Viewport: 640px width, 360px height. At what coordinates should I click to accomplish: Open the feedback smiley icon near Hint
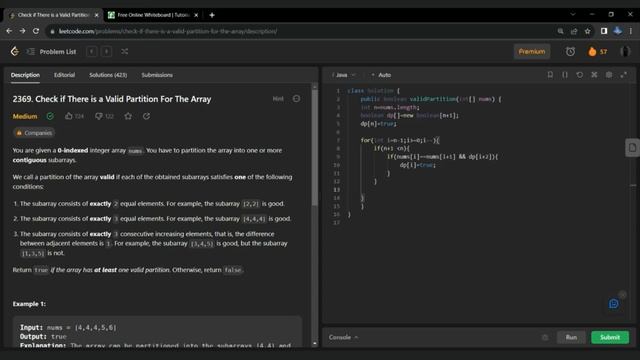[296, 99]
